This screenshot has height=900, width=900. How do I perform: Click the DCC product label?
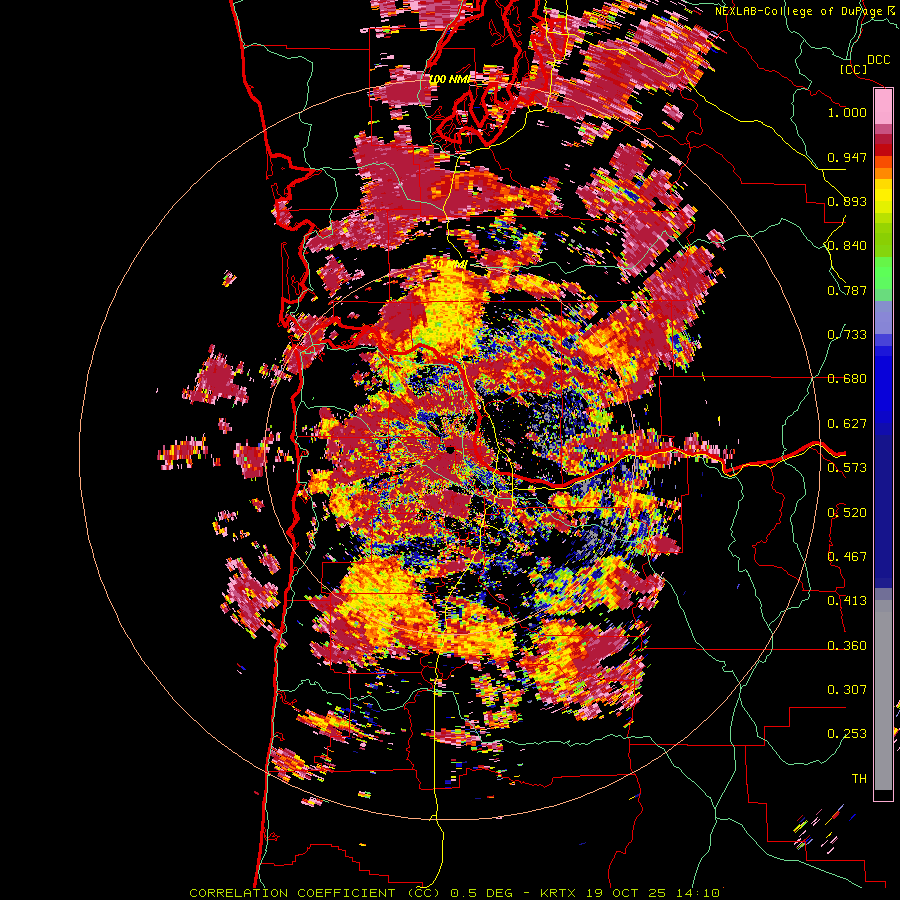pos(878,60)
